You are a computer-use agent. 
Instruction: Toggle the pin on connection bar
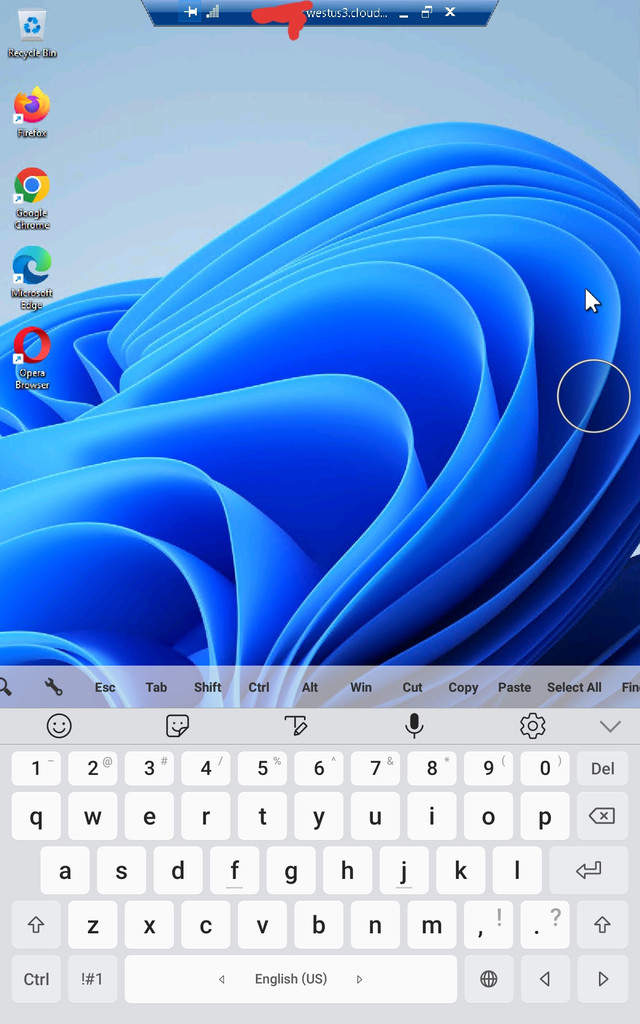tap(191, 12)
